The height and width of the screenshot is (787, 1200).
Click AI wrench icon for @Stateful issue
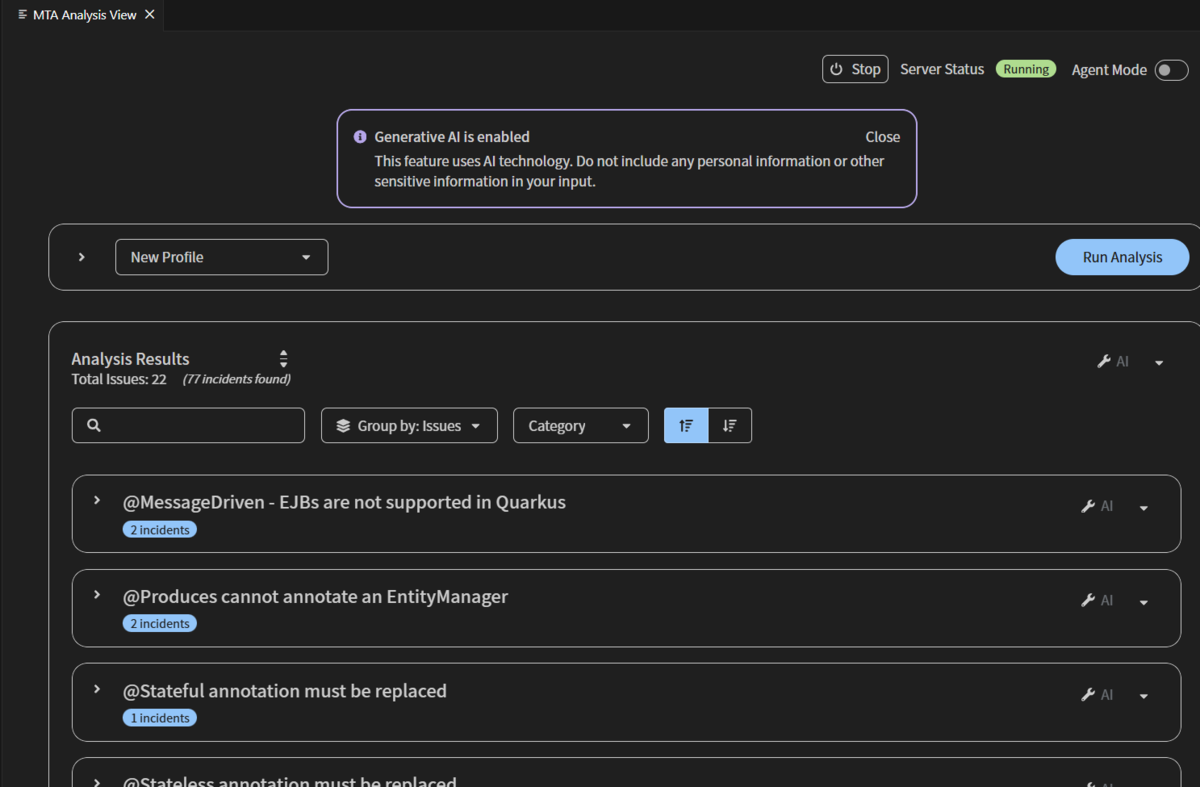point(1088,695)
